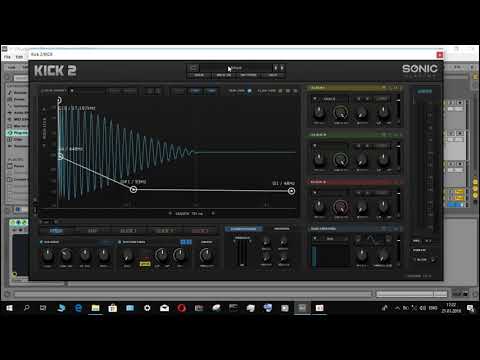Switch to the Pitch envelope tab

(x=57, y=230)
